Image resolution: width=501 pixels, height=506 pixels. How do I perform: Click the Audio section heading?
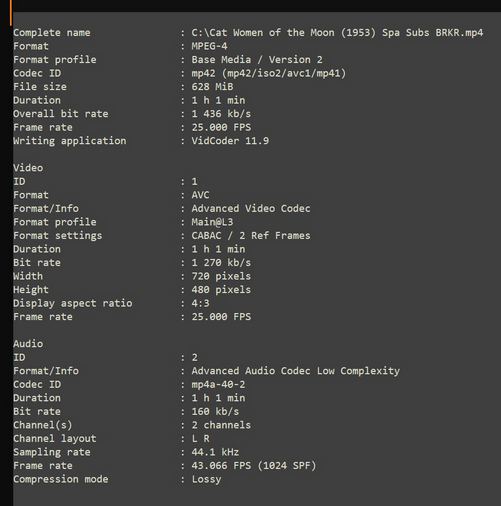coord(28,344)
